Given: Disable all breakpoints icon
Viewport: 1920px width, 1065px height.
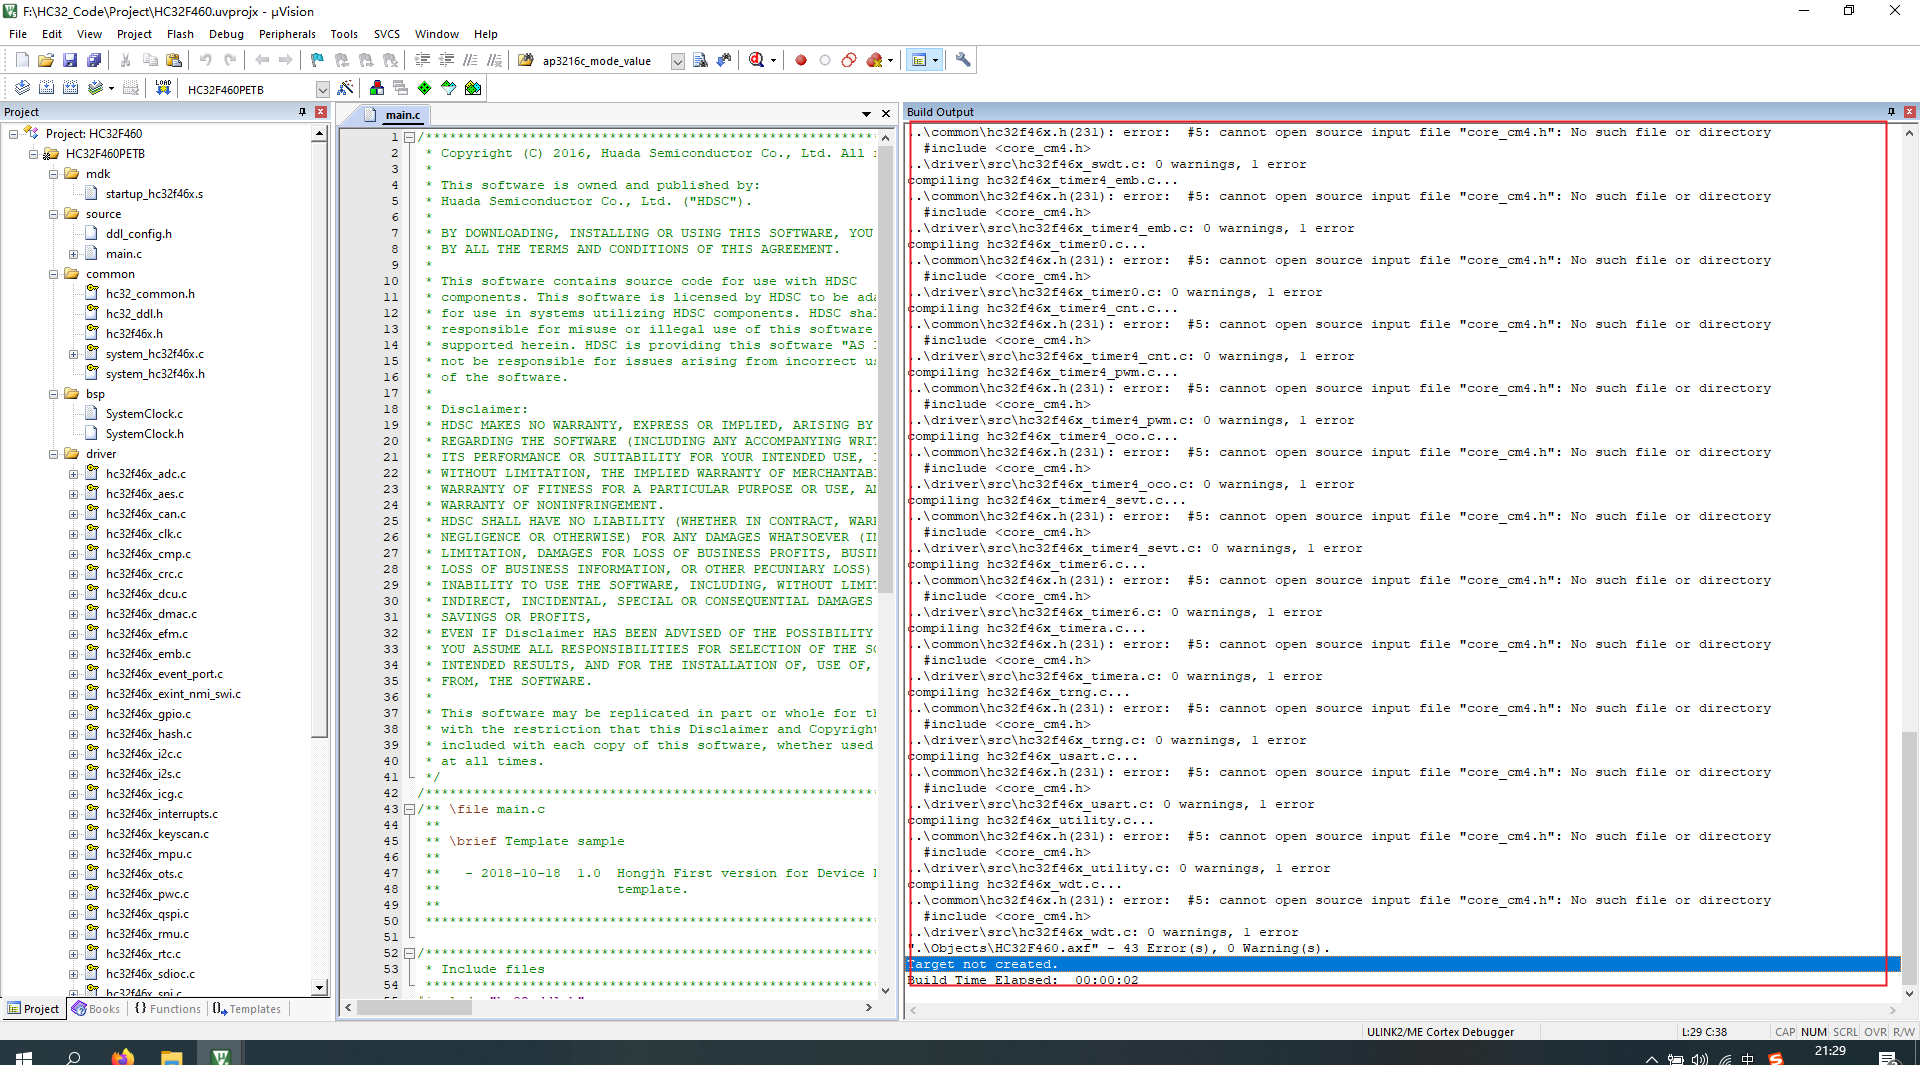Looking at the screenshot, I should coord(849,60).
